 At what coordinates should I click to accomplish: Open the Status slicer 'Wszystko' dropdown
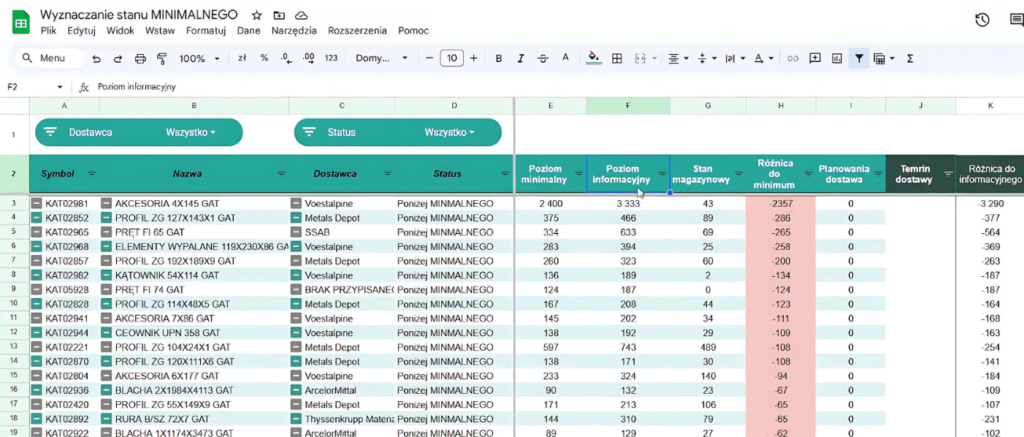click(450, 132)
